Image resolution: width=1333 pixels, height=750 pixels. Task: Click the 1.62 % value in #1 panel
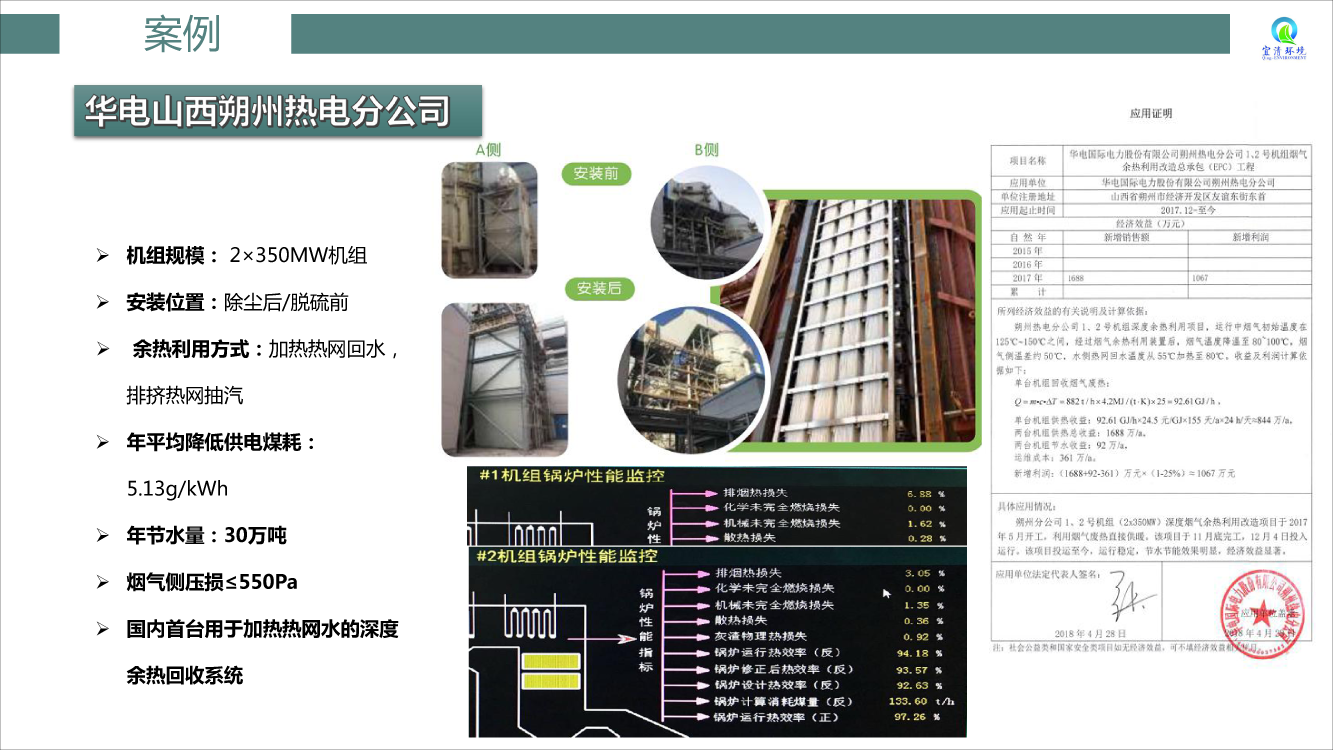pos(925,524)
